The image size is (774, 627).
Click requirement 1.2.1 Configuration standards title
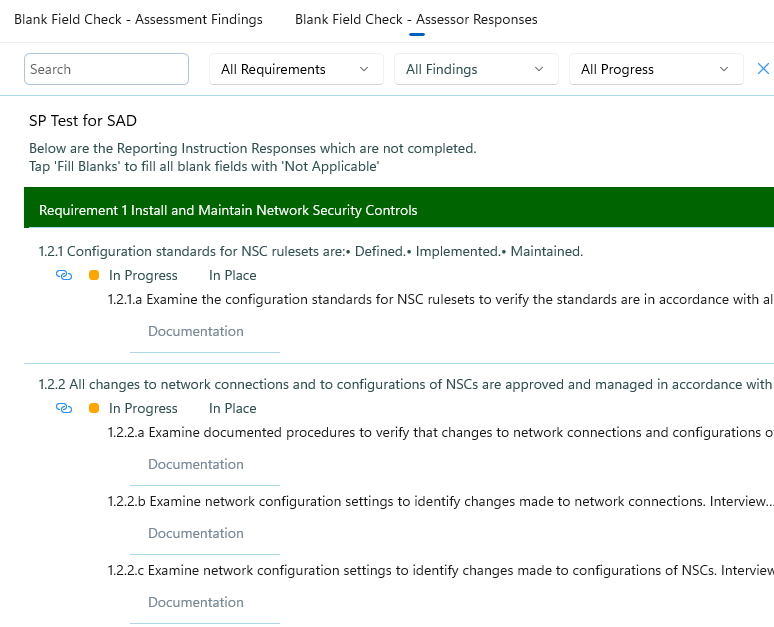tap(310, 251)
